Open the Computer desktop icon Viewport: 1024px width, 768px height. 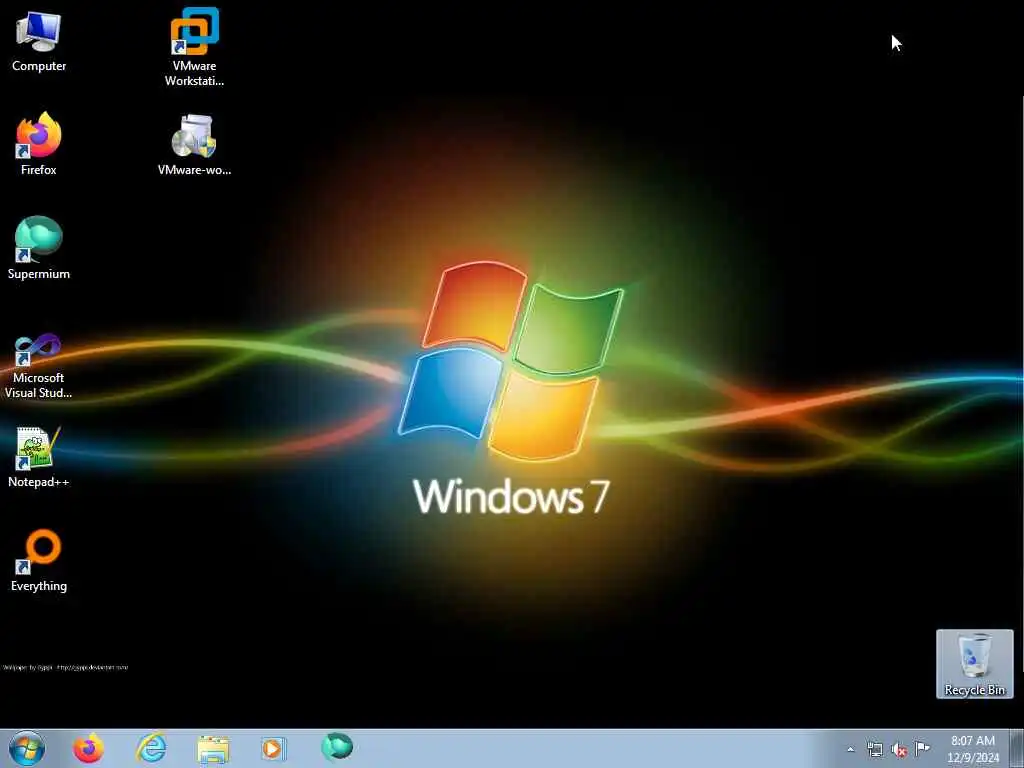tap(39, 42)
